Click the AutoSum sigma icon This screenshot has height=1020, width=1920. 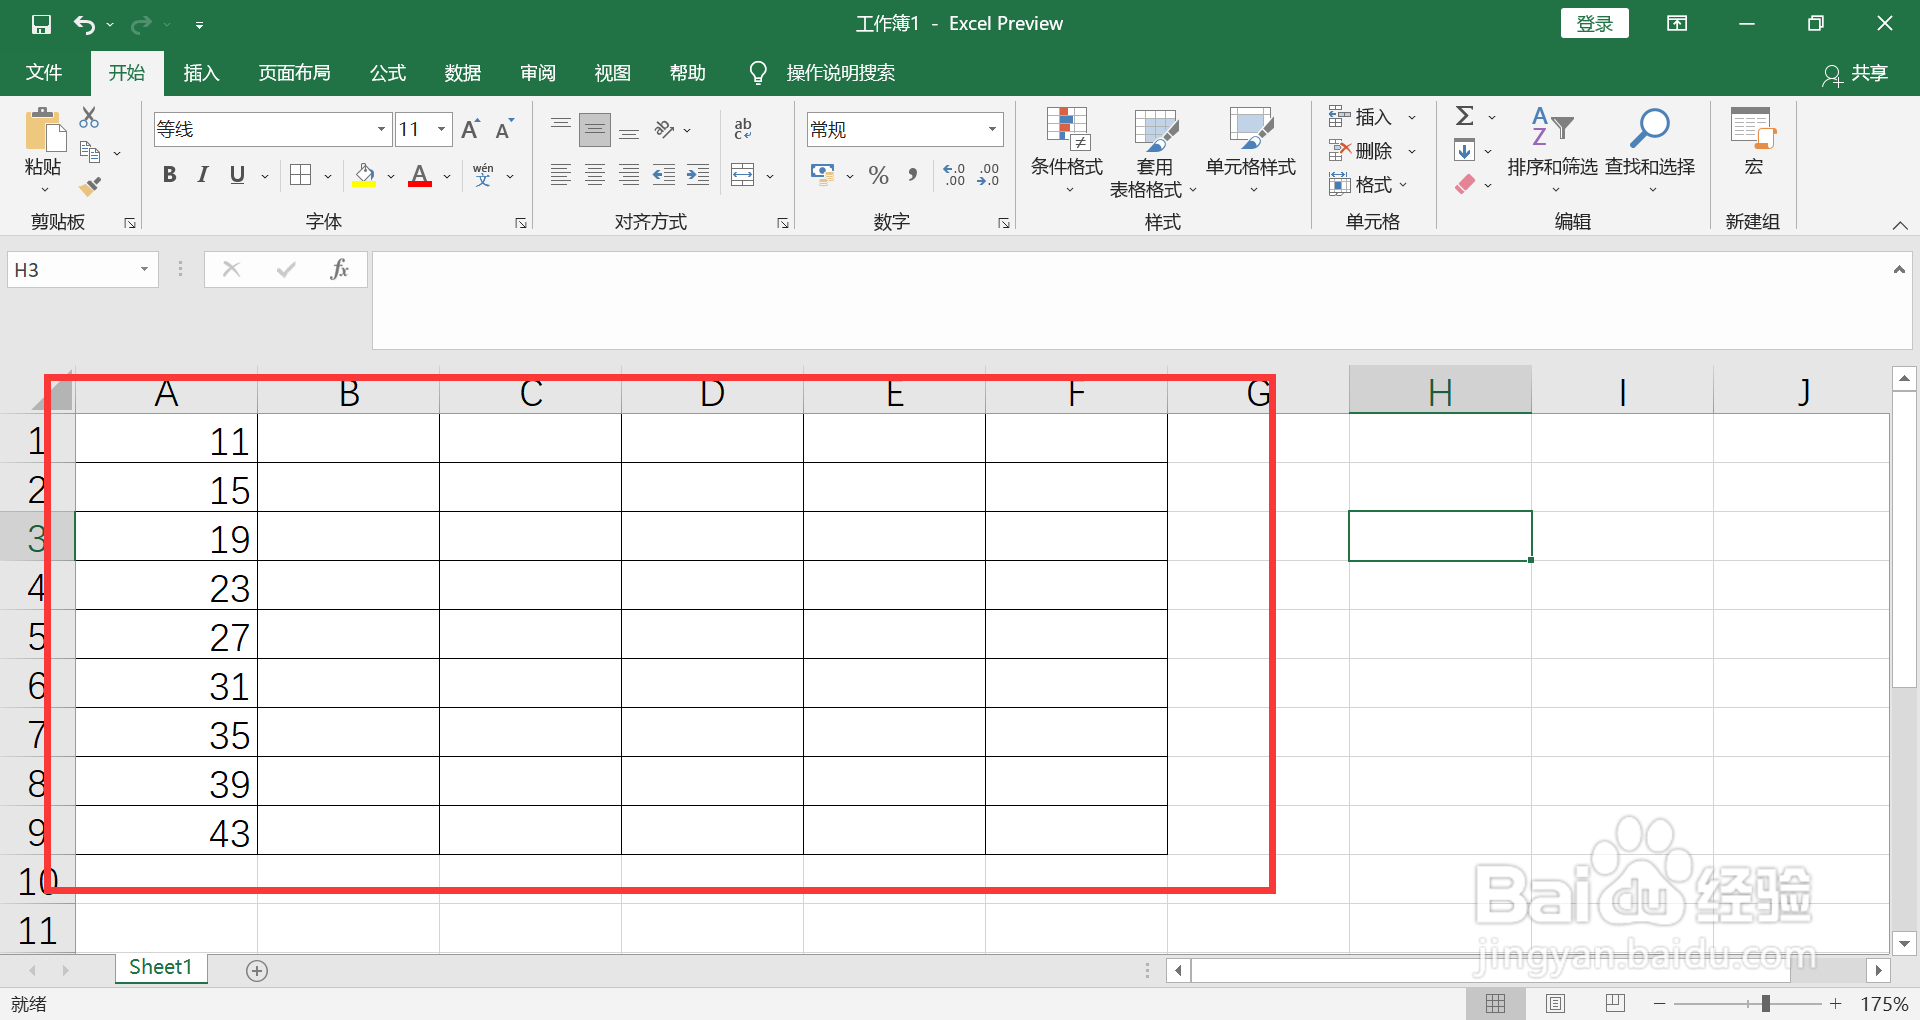[1465, 116]
